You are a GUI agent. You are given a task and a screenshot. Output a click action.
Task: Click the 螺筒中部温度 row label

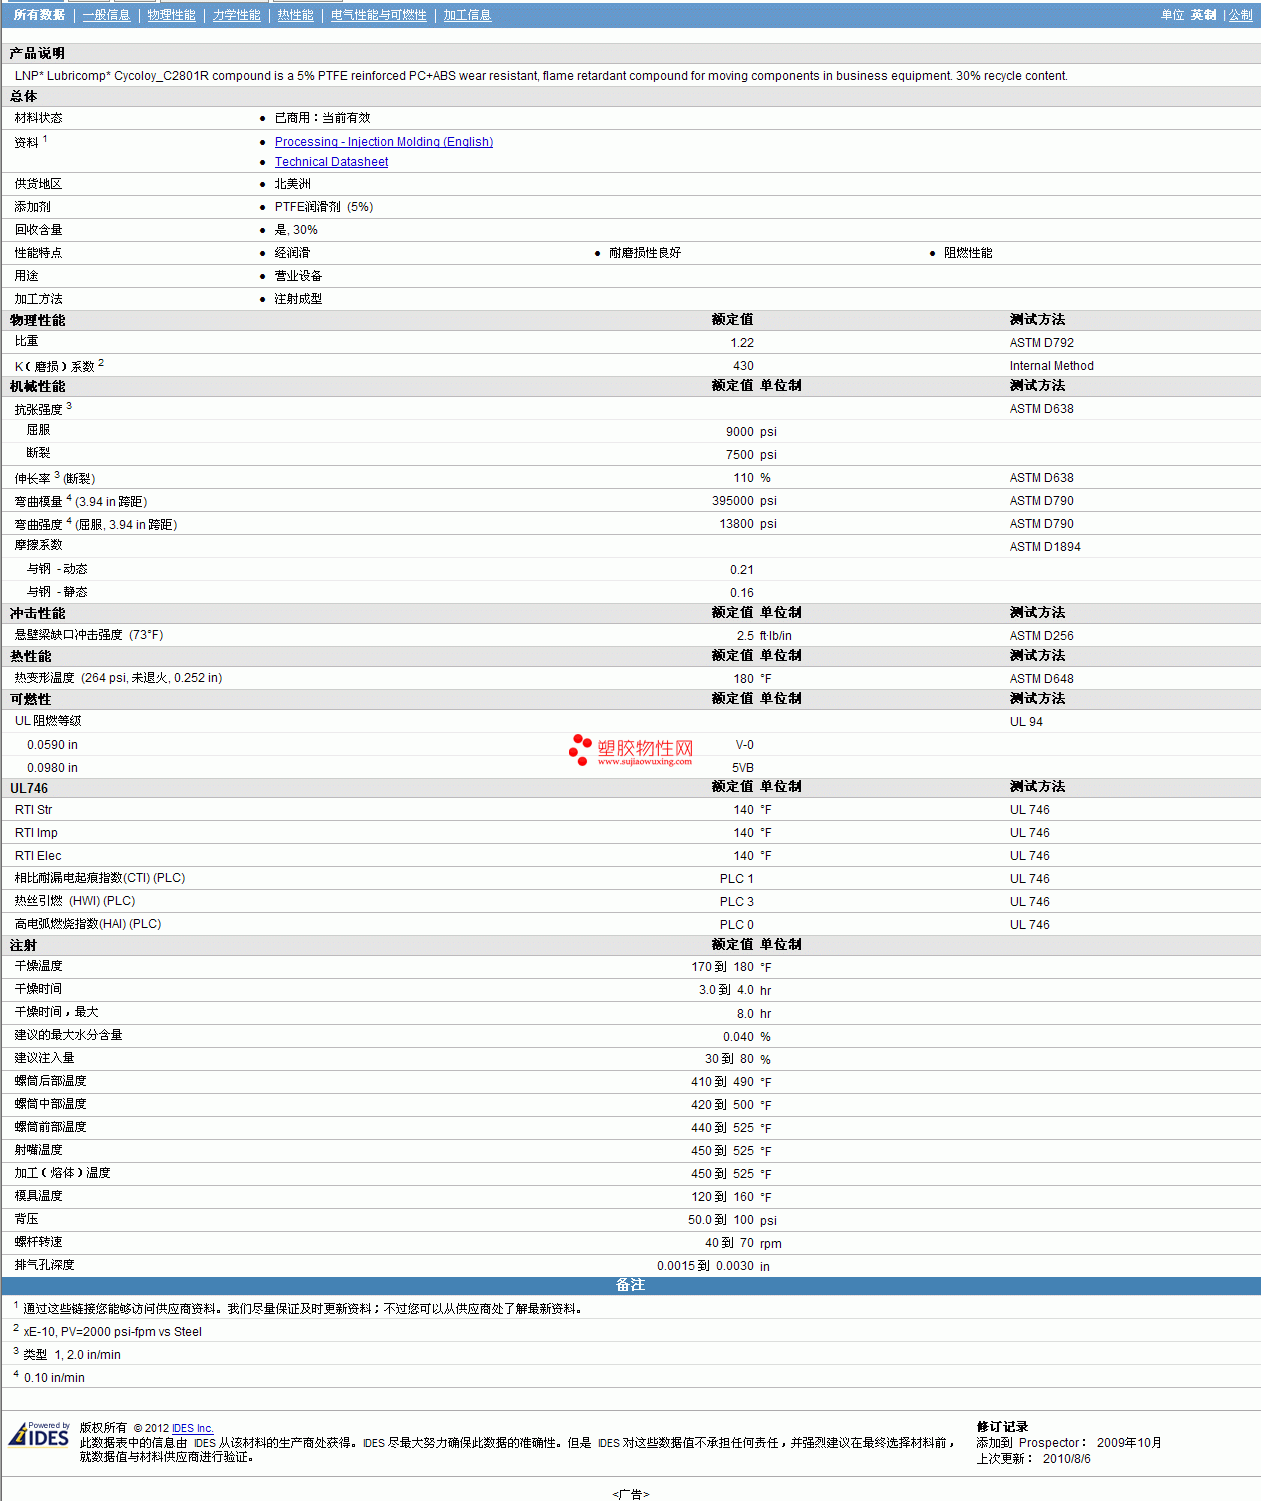click(x=51, y=1104)
